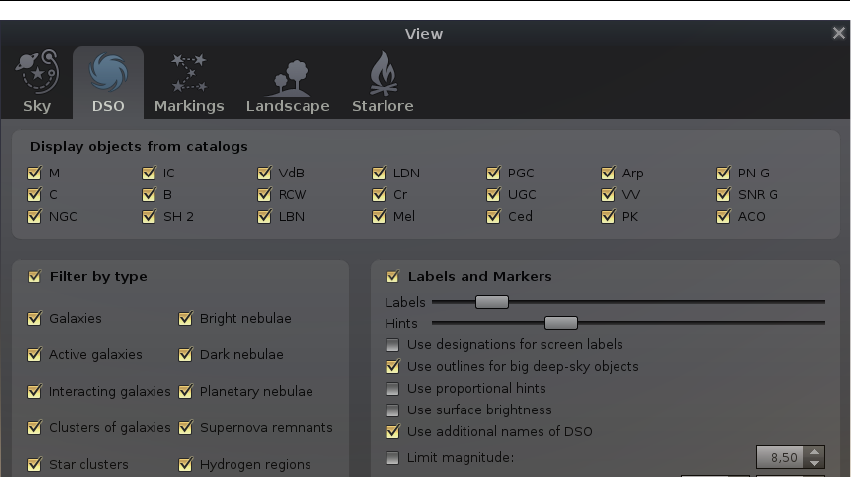Enable the Limit magnitude checkbox

click(392, 458)
